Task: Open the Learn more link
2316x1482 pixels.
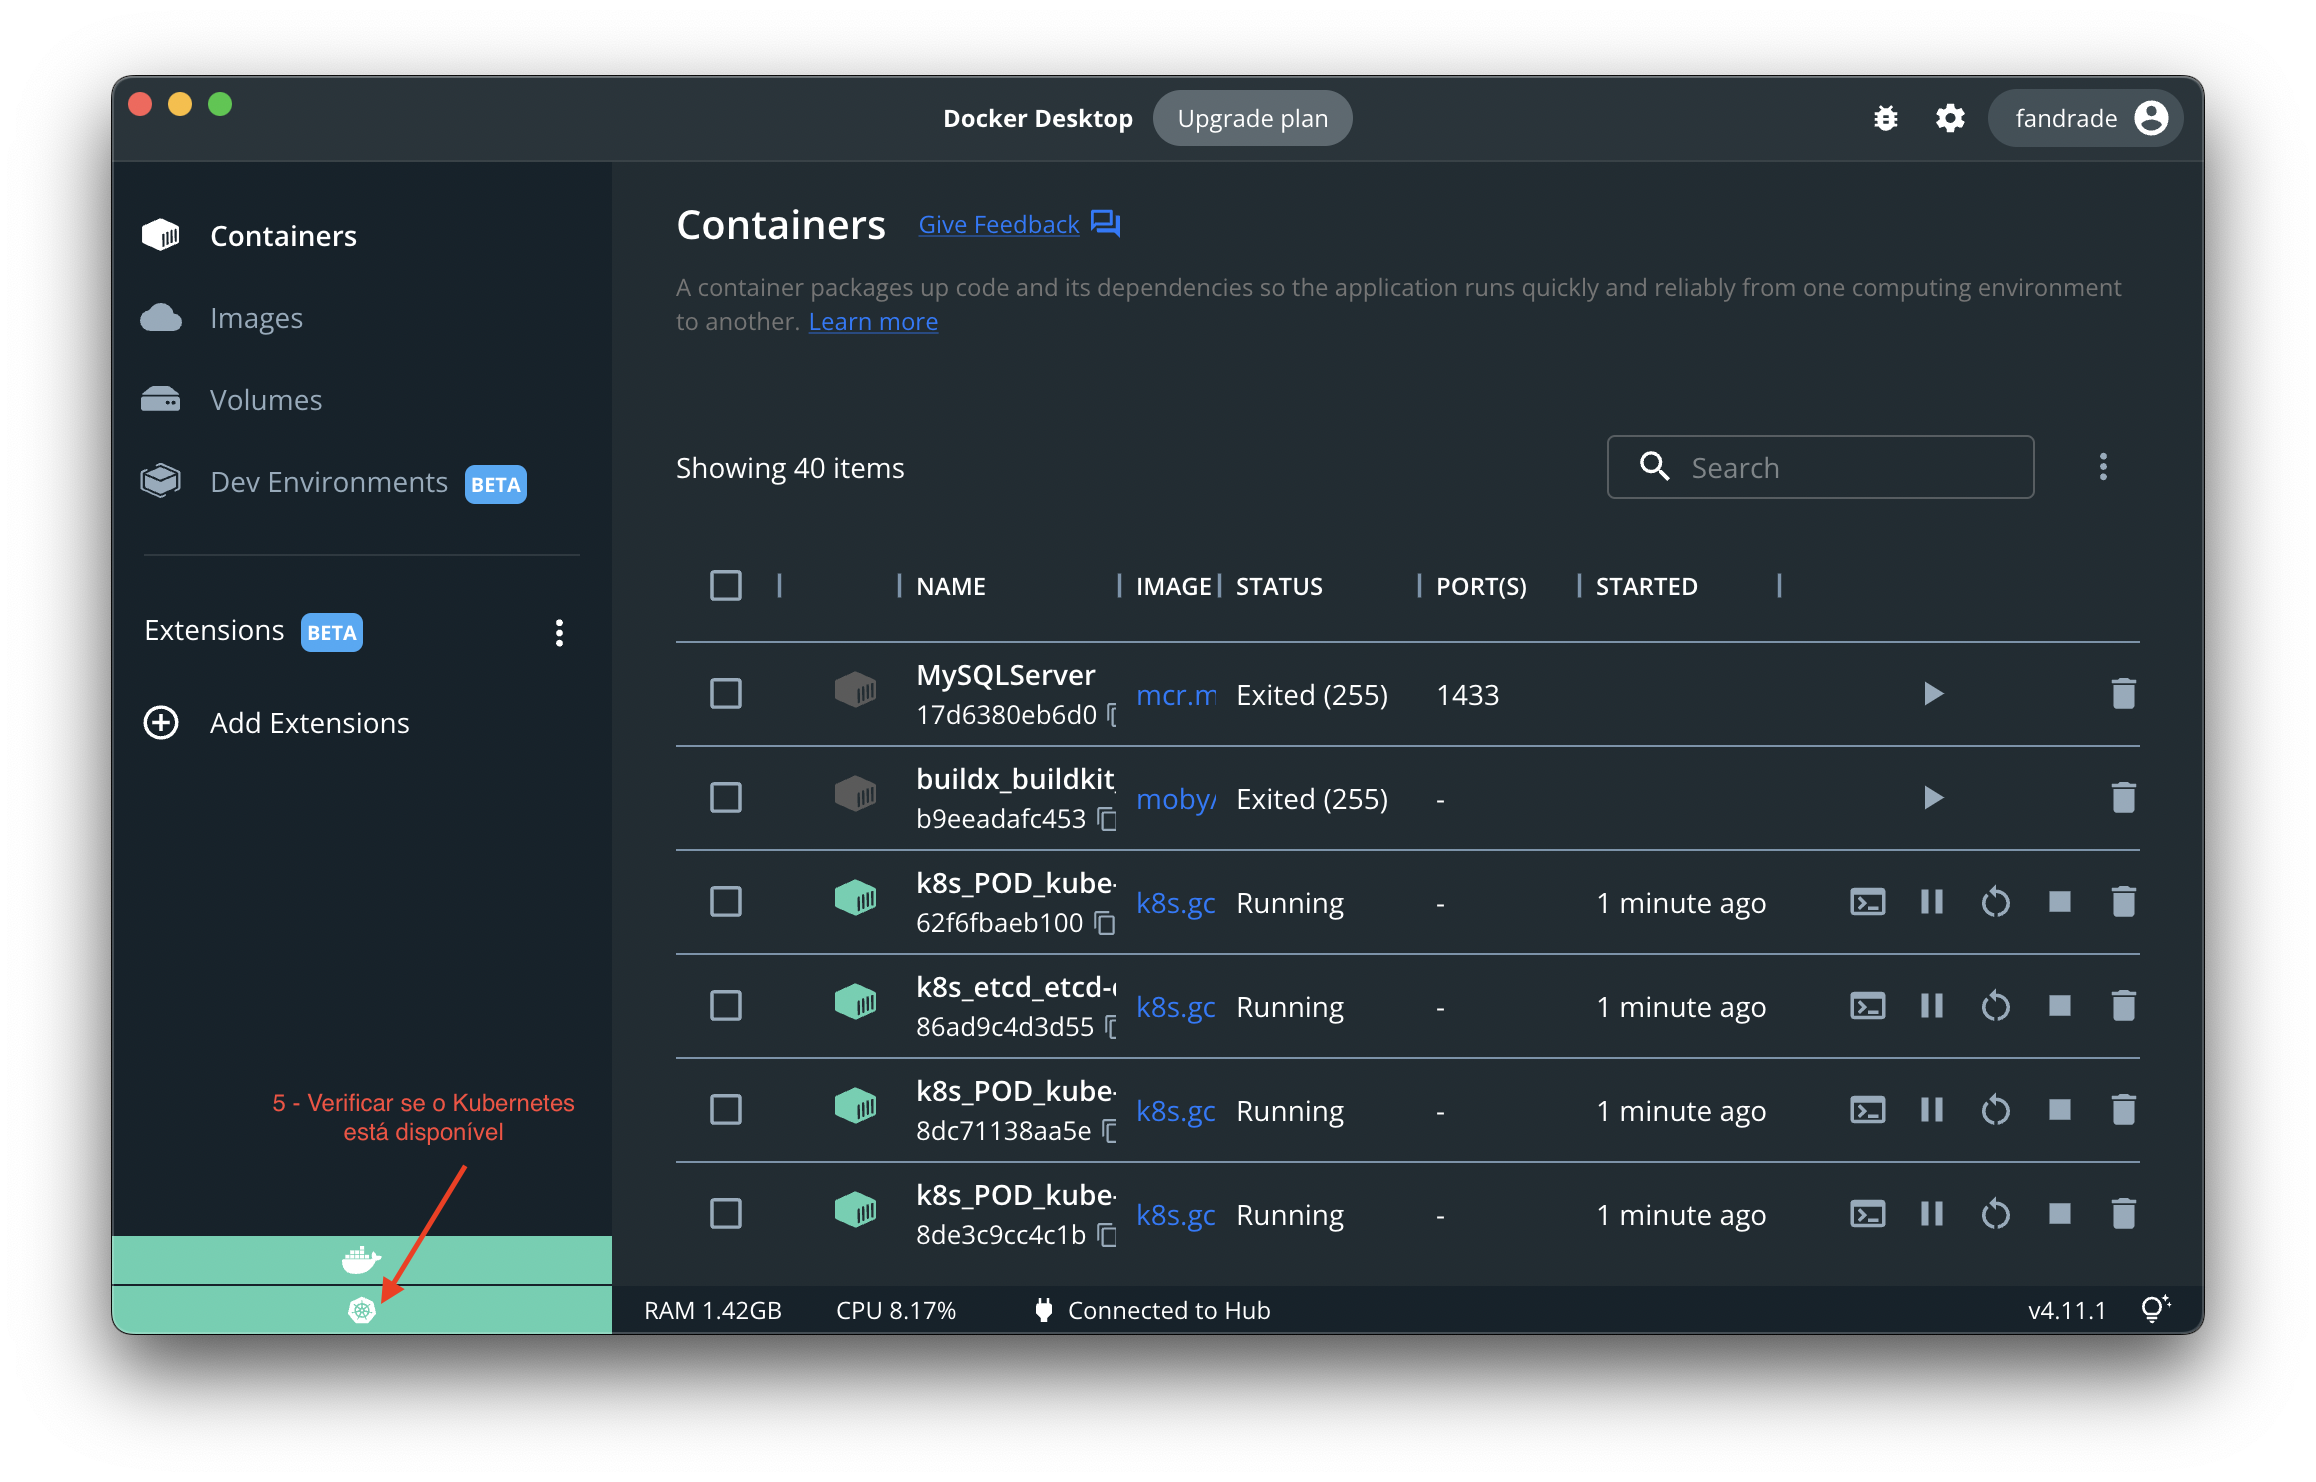Action: tap(873, 322)
